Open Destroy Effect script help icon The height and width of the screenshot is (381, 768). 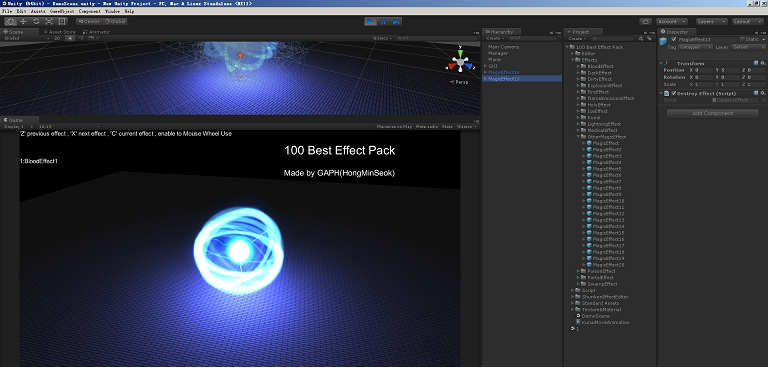point(756,93)
